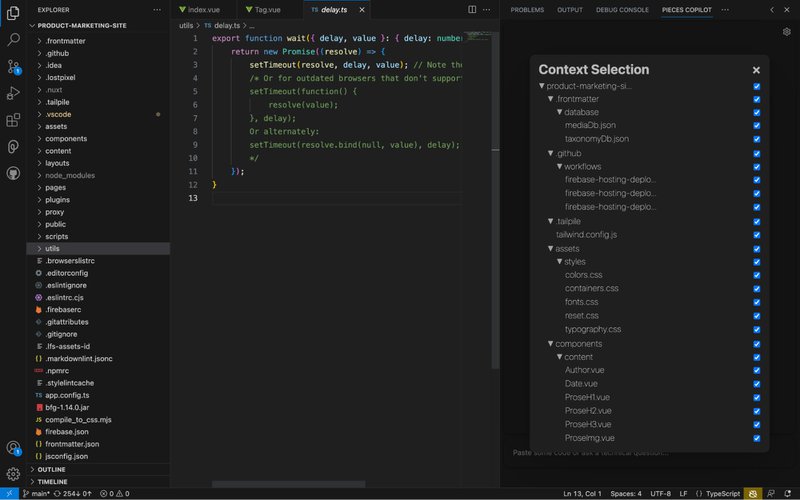Open the OUTPUT panel tab
800x500 pixels.
pyautogui.click(x=570, y=10)
